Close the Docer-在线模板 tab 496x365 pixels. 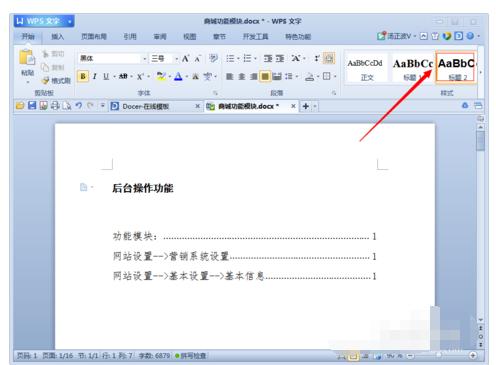click(197, 106)
